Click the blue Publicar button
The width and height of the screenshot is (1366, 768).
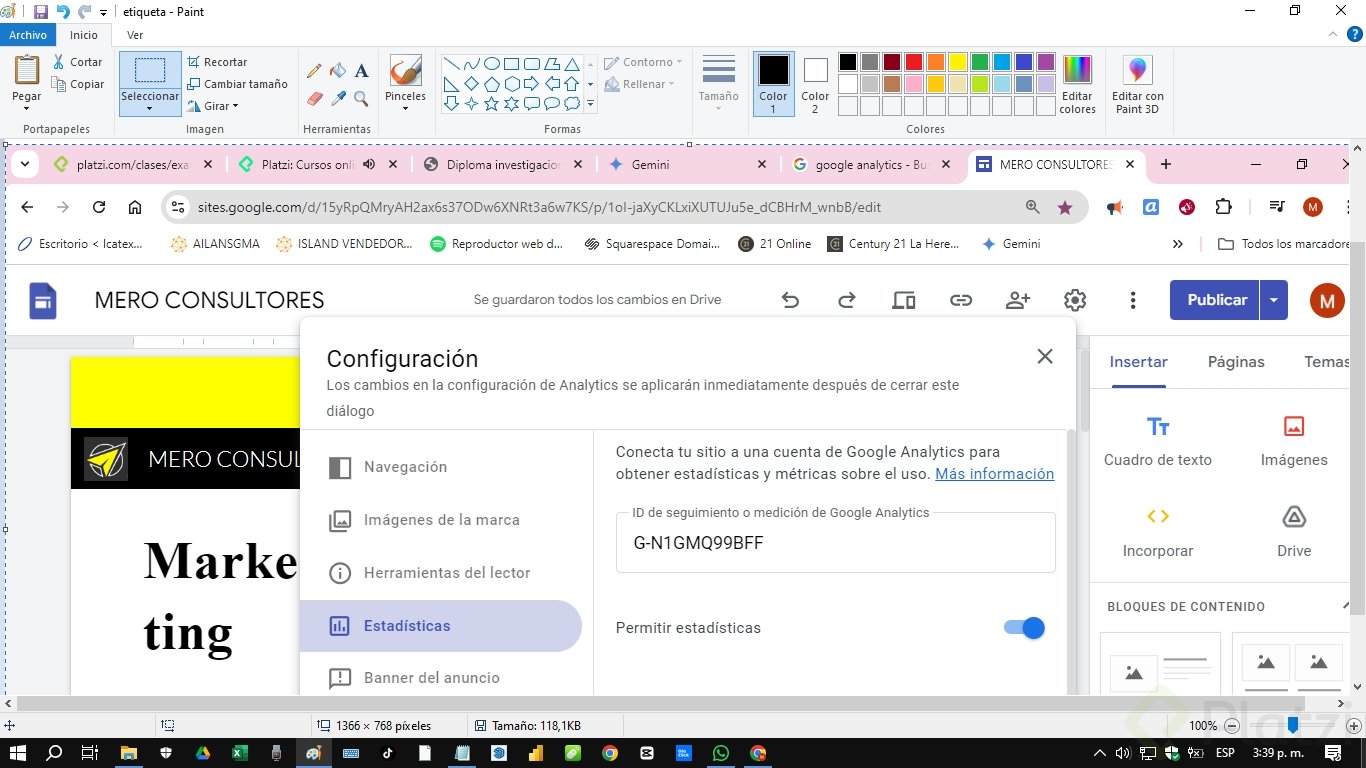(1216, 300)
